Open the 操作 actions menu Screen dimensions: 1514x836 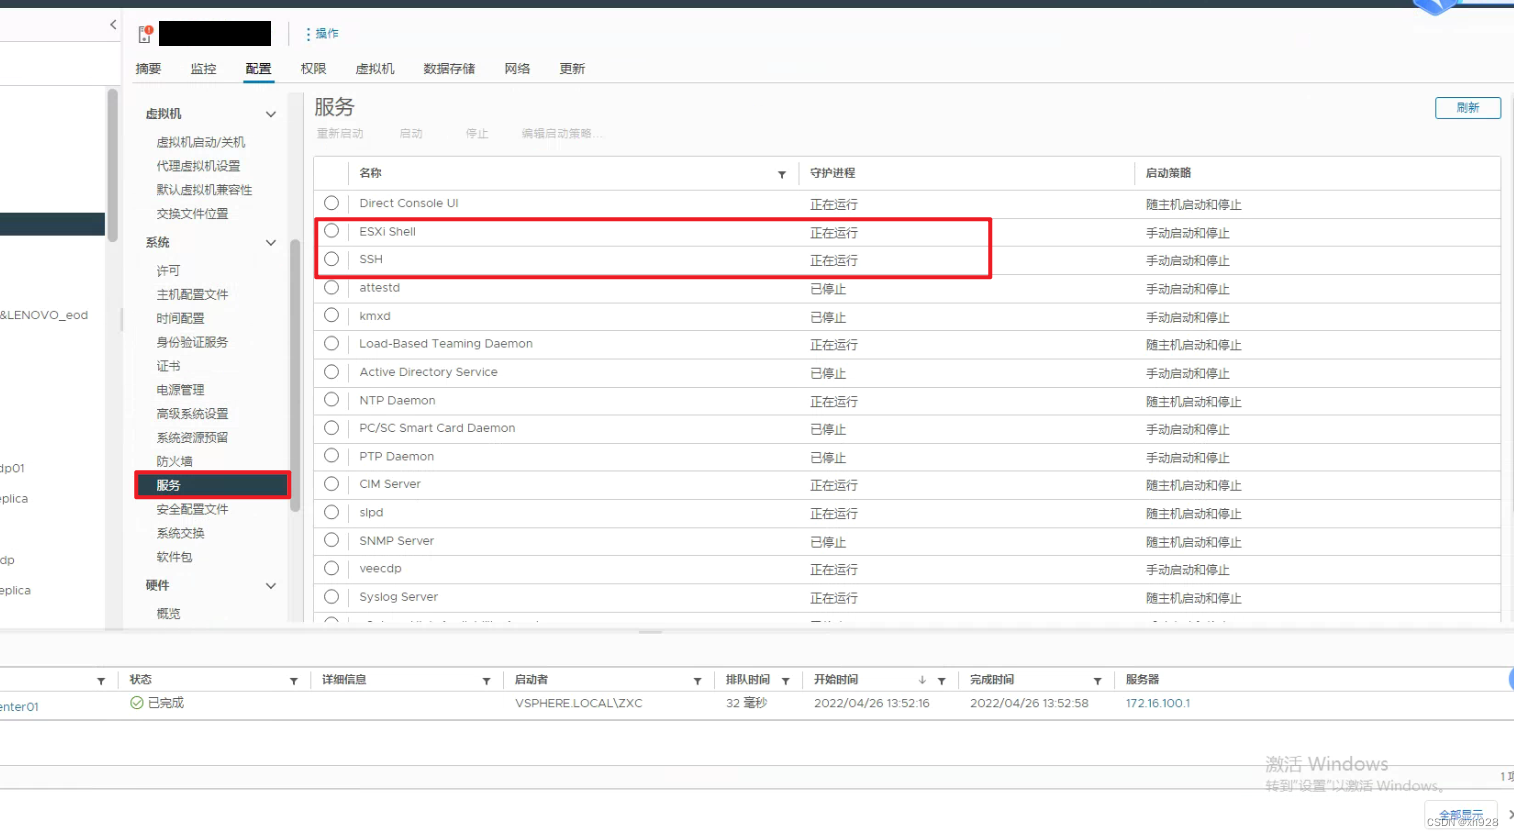click(x=322, y=34)
